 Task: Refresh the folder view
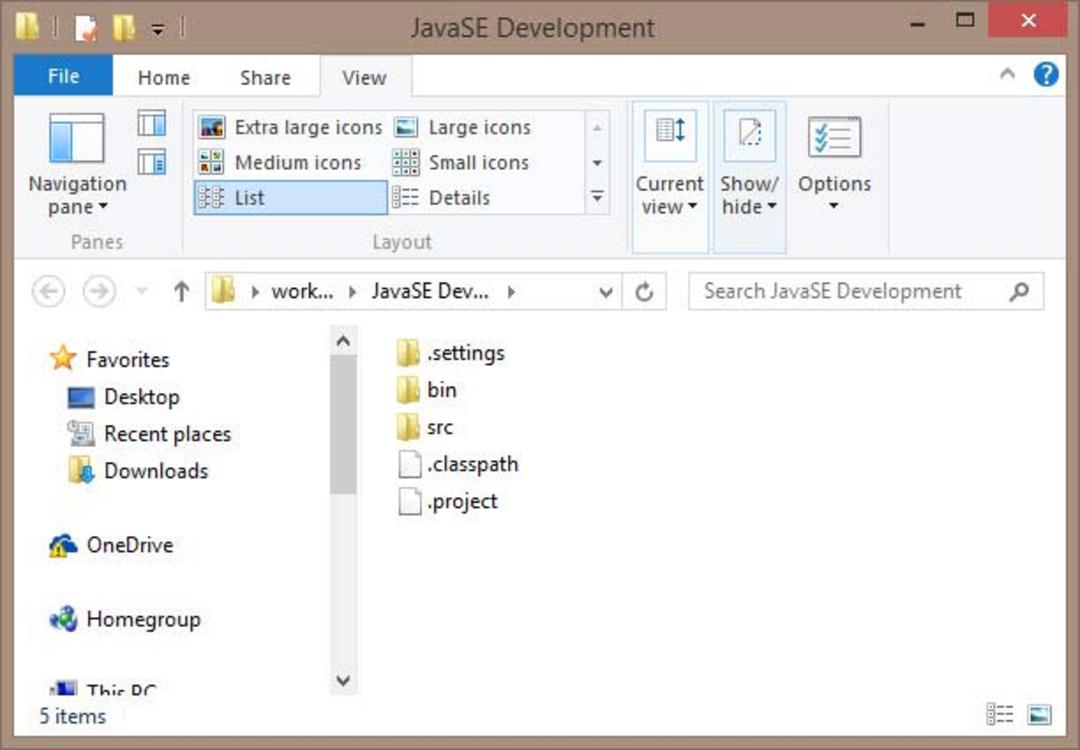tap(644, 292)
